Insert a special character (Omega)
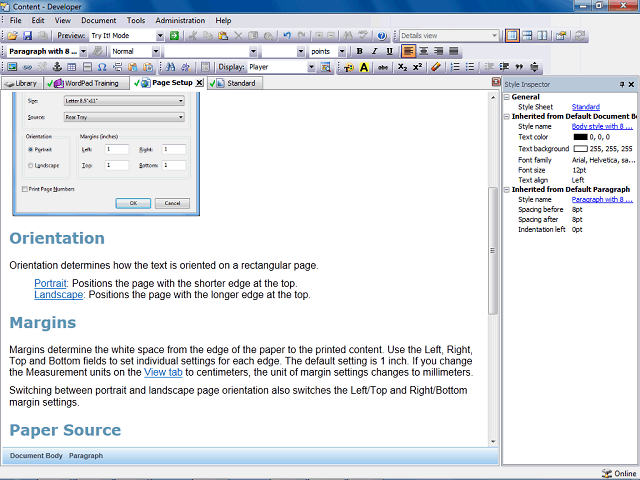The height and width of the screenshot is (480, 640). click(102, 67)
